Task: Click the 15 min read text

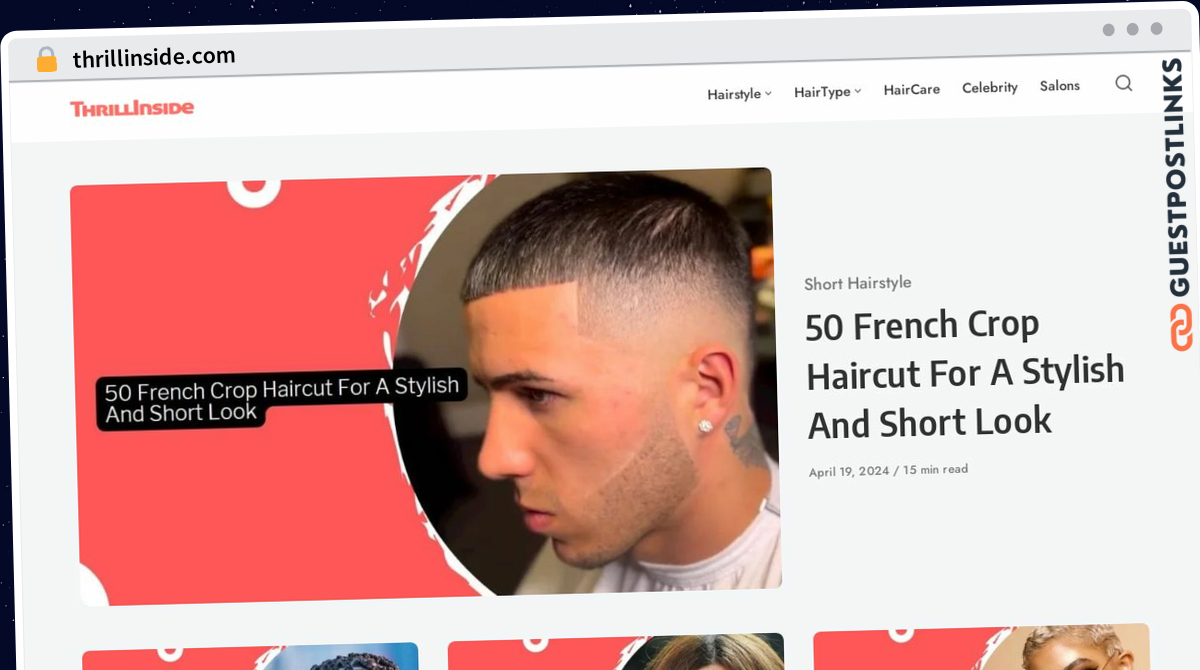Action: [936, 469]
